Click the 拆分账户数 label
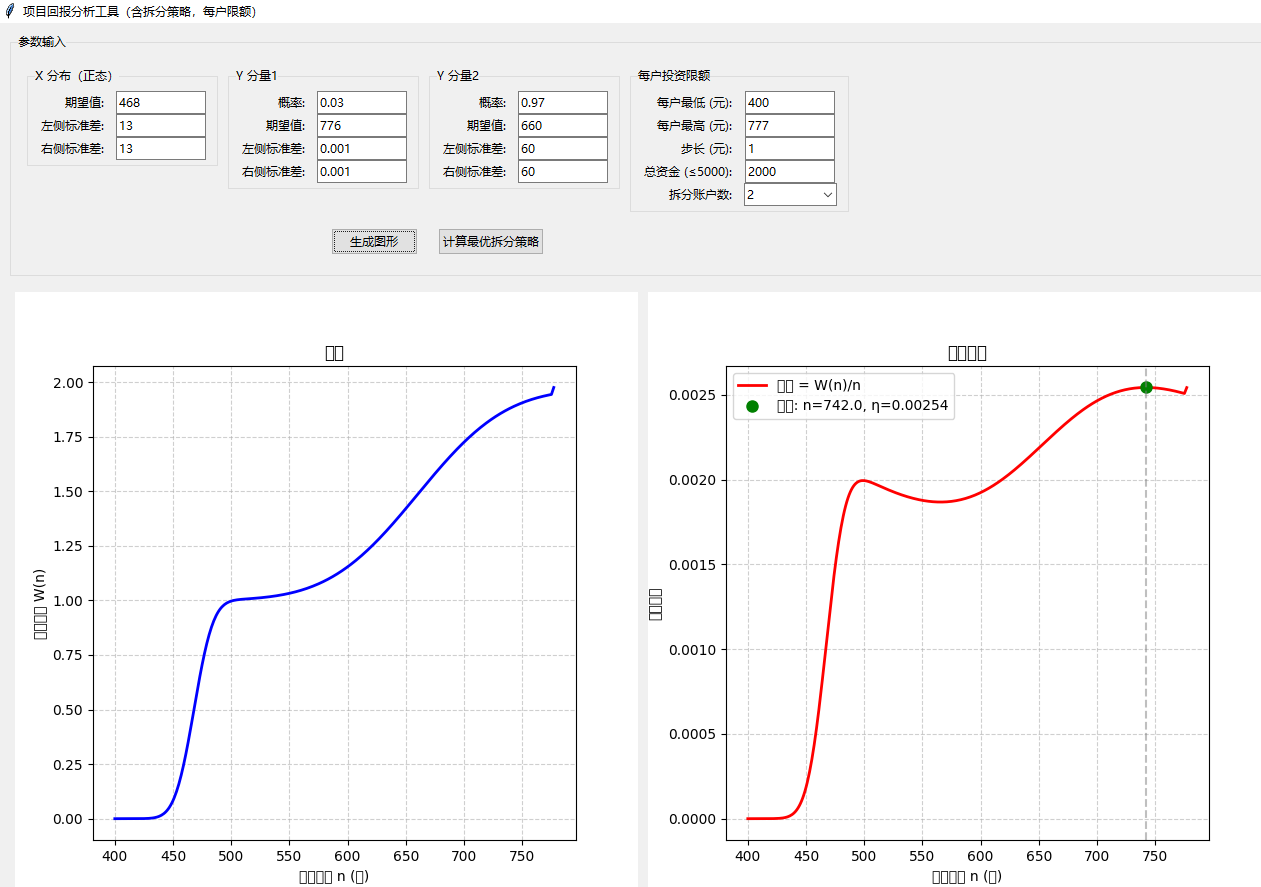Image resolution: width=1261 pixels, height=887 pixels. point(700,195)
